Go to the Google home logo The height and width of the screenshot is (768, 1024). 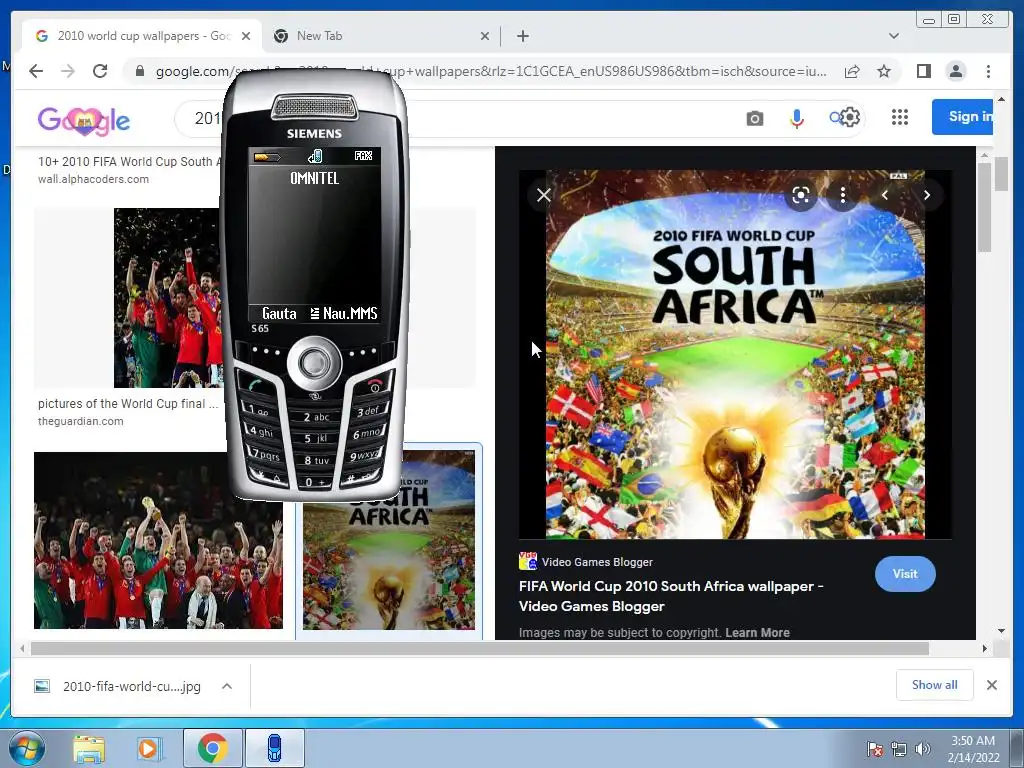click(84, 120)
